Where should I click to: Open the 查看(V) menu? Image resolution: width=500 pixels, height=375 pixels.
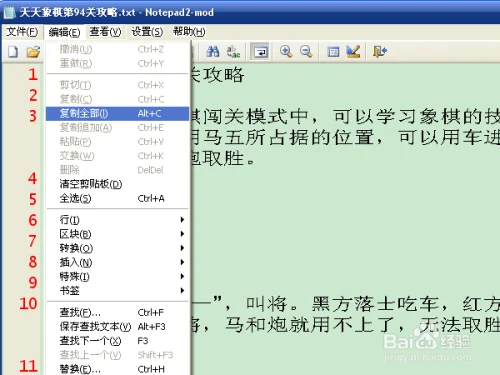point(105,32)
